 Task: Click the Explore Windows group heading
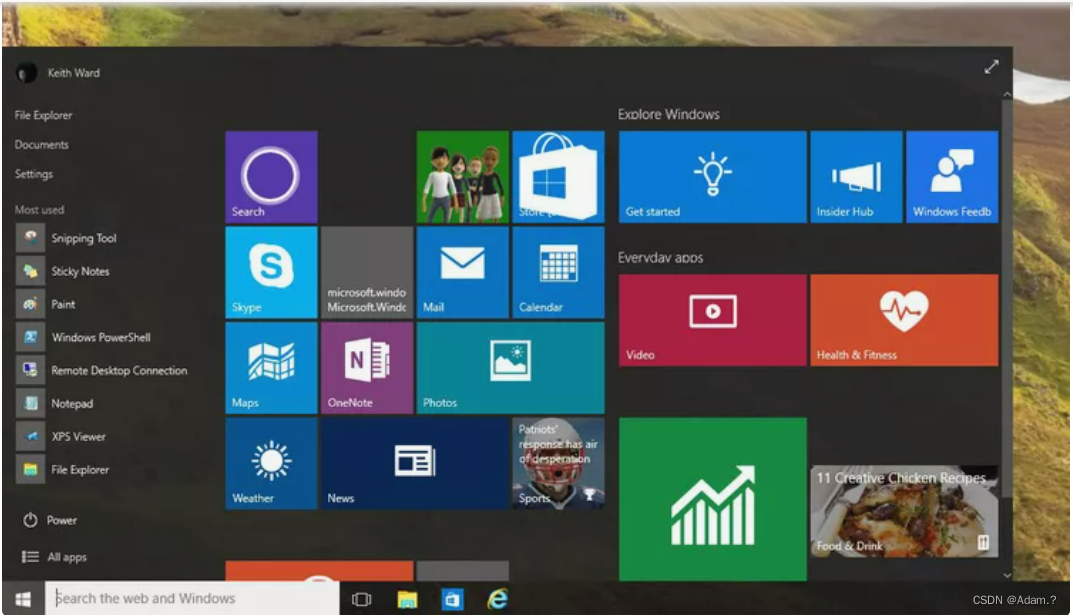pyautogui.click(x=669, y=114)
